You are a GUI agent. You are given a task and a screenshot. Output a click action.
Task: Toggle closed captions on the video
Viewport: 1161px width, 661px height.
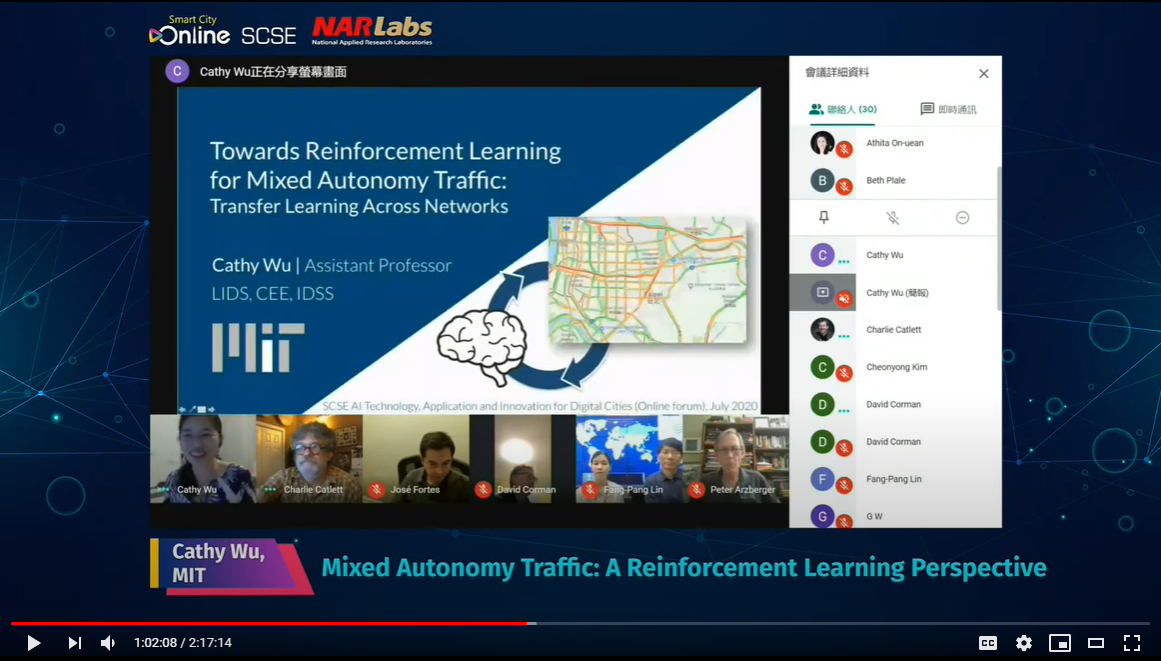987,643
